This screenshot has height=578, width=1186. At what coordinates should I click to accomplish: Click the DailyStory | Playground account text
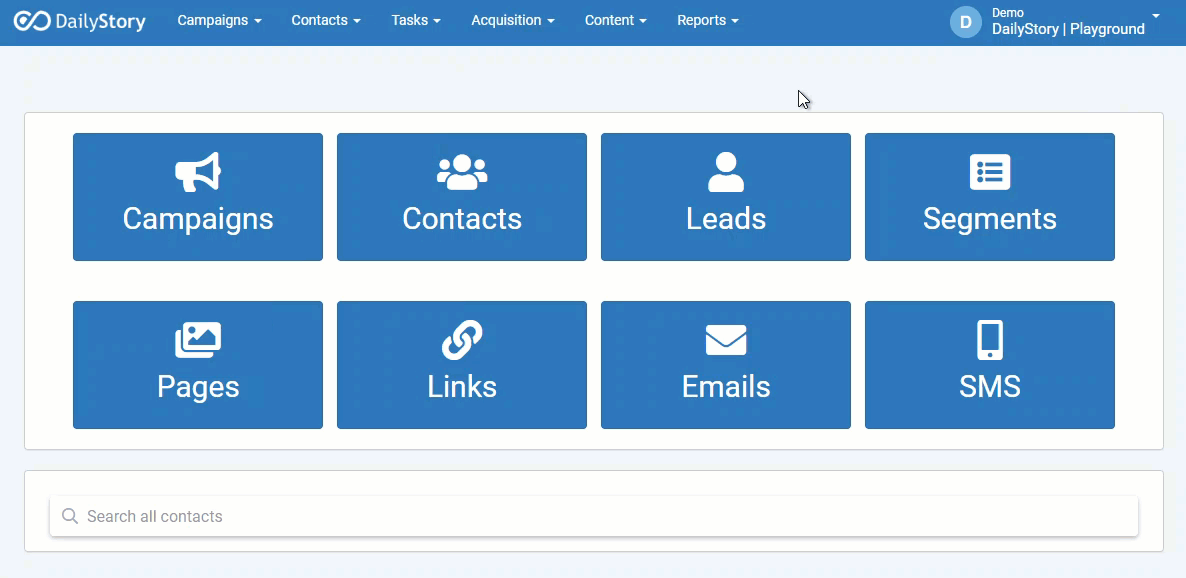tap(1068, 30)
